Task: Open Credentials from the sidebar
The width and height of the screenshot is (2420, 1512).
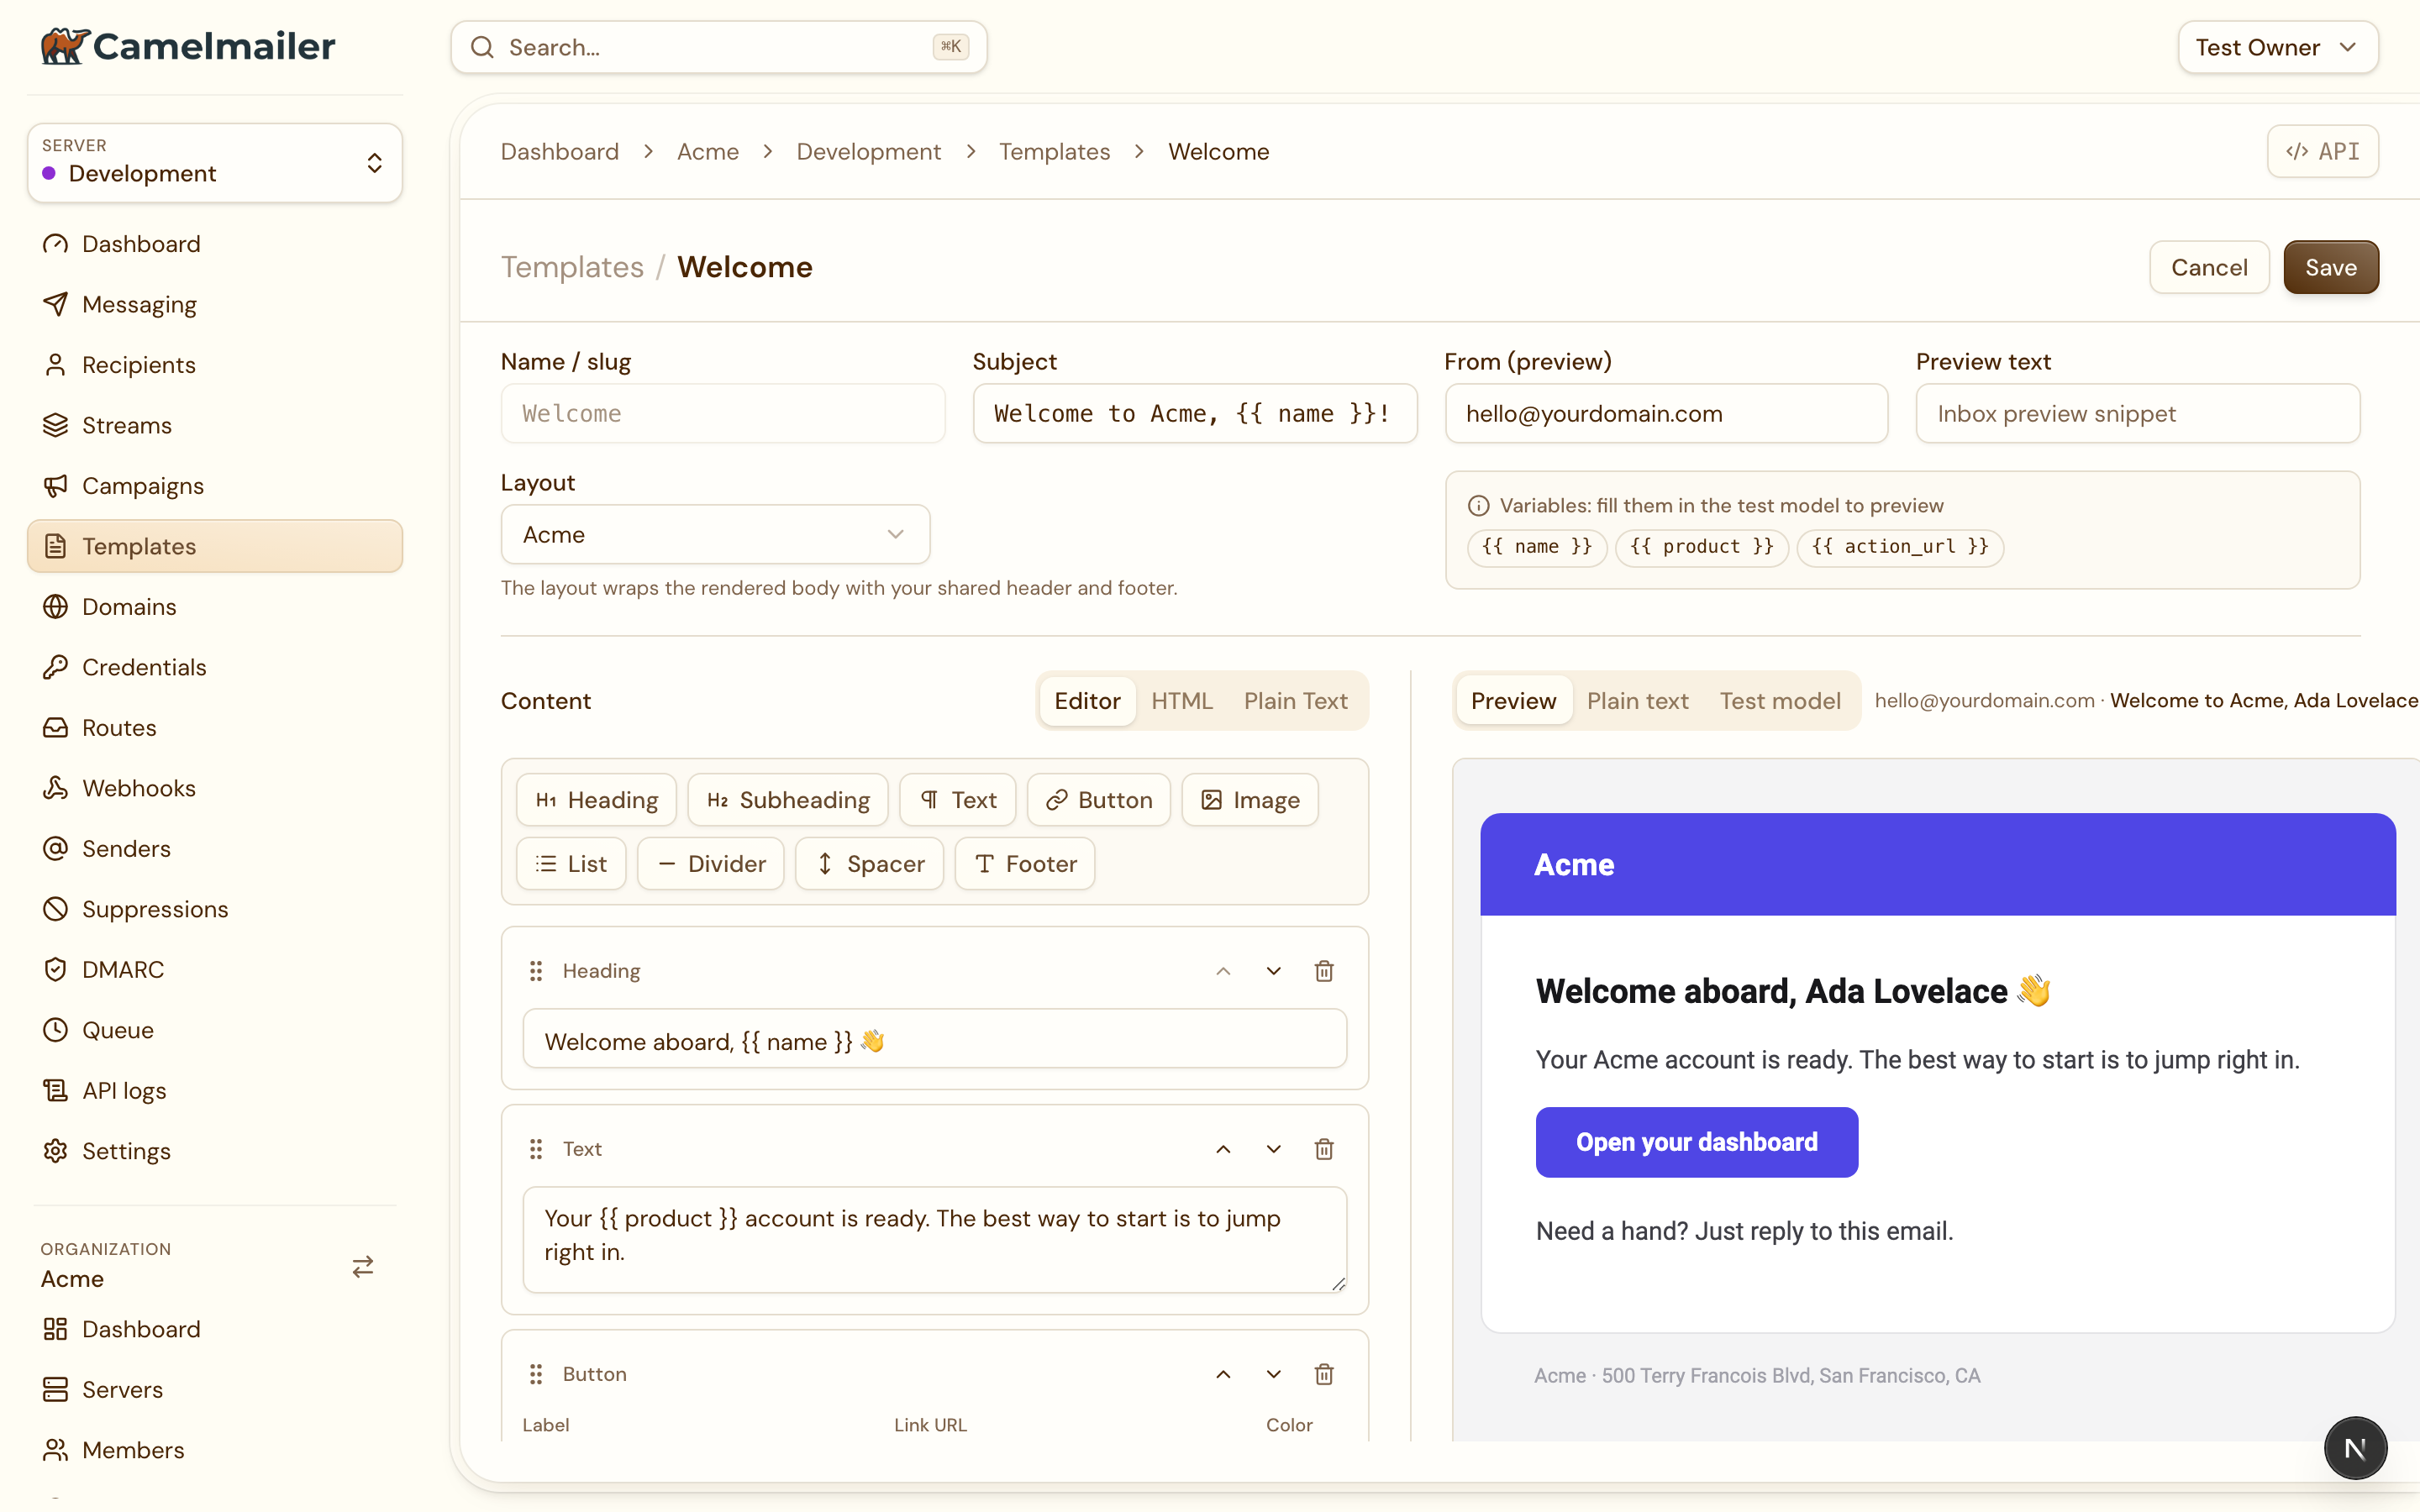Action: tap(215, 667)
